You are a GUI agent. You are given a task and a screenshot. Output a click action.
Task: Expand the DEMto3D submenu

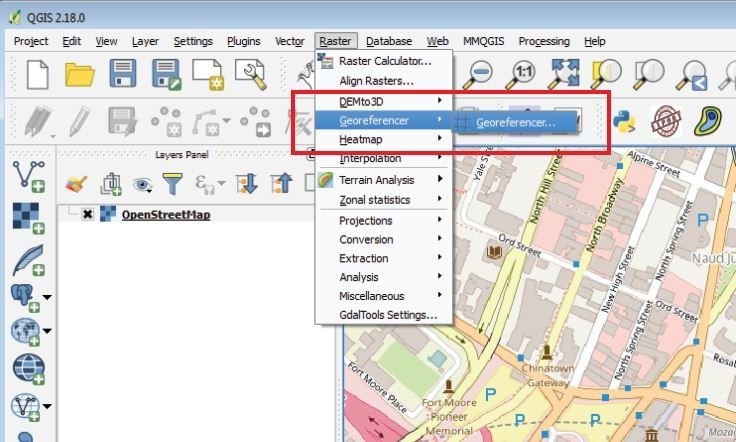click(x=383, y=101)
